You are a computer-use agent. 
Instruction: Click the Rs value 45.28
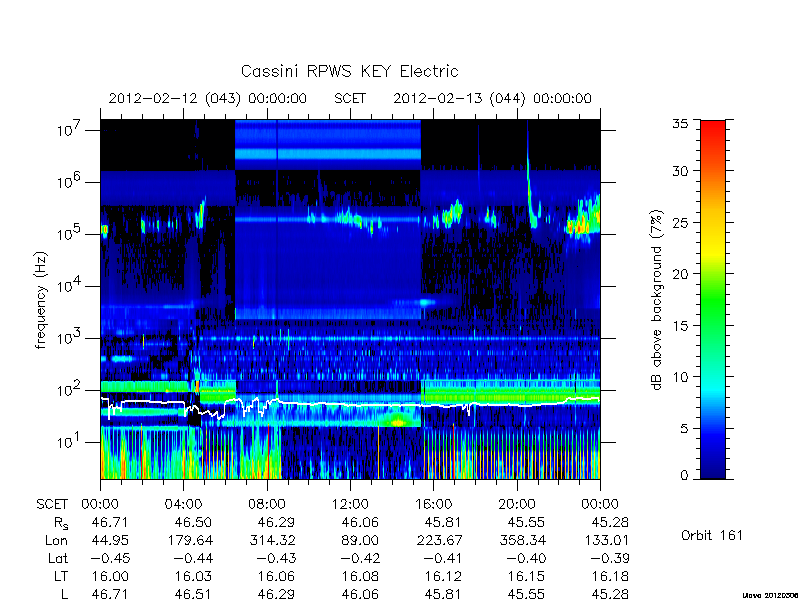click(610, 522)
